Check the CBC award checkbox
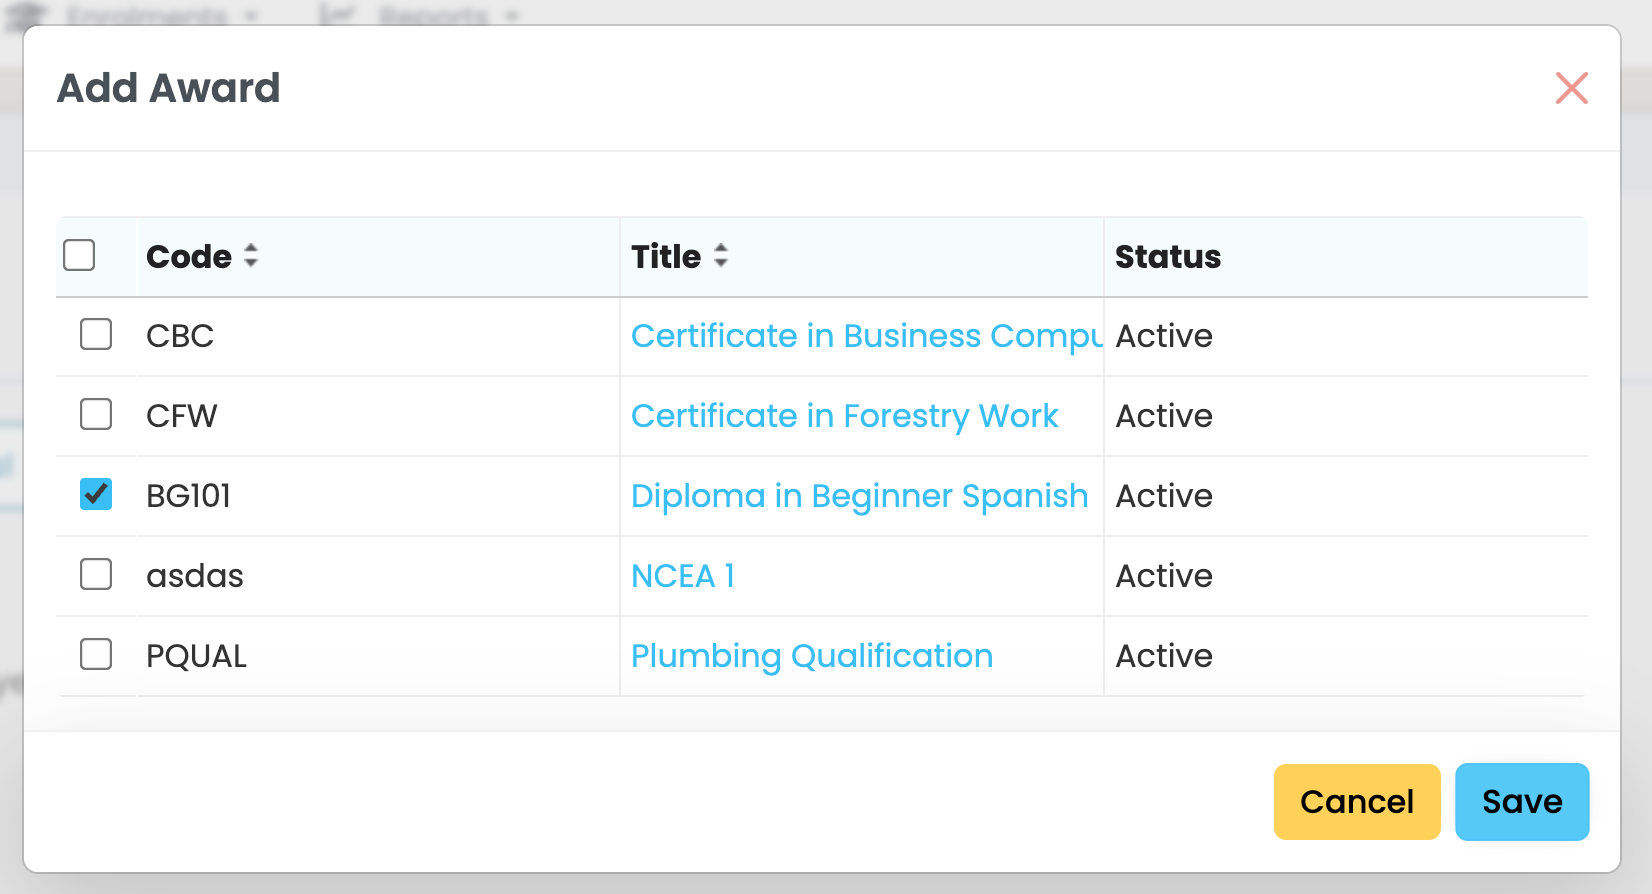 tap(96, 334)
